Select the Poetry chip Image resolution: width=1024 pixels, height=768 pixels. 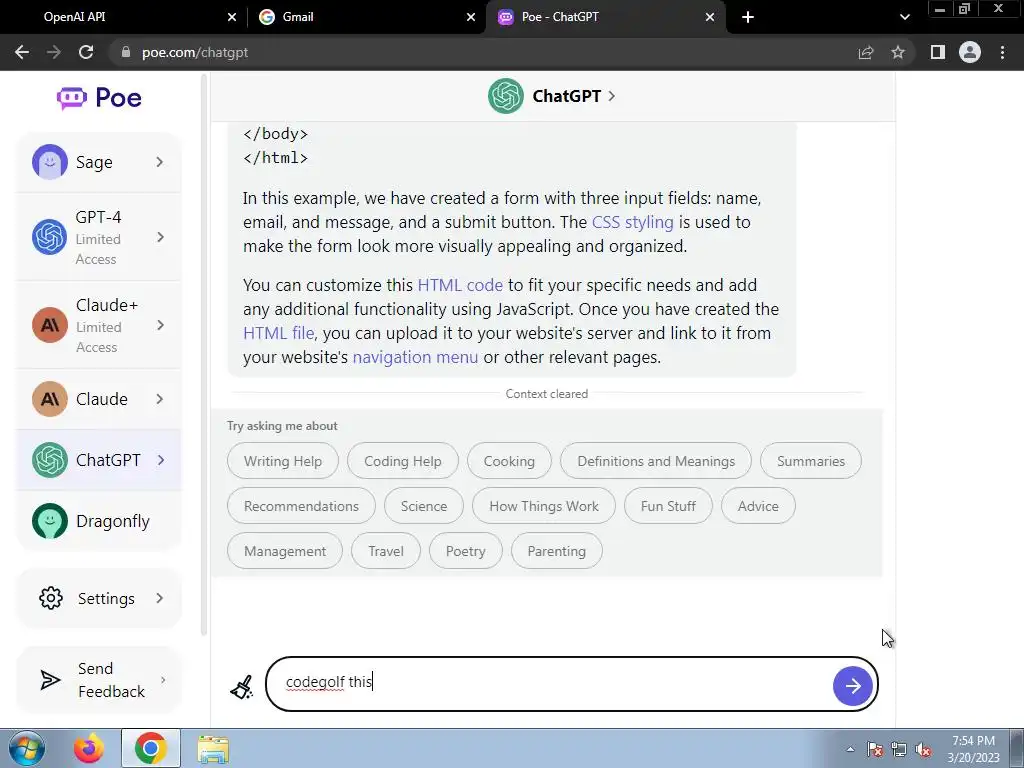pyautogui.click(x=466, y=551)
